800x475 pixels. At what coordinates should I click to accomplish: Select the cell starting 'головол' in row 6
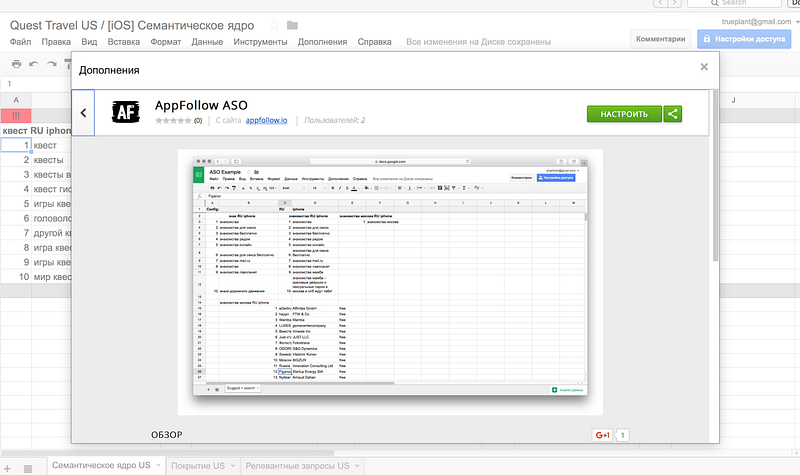click(x=52, y=218)
